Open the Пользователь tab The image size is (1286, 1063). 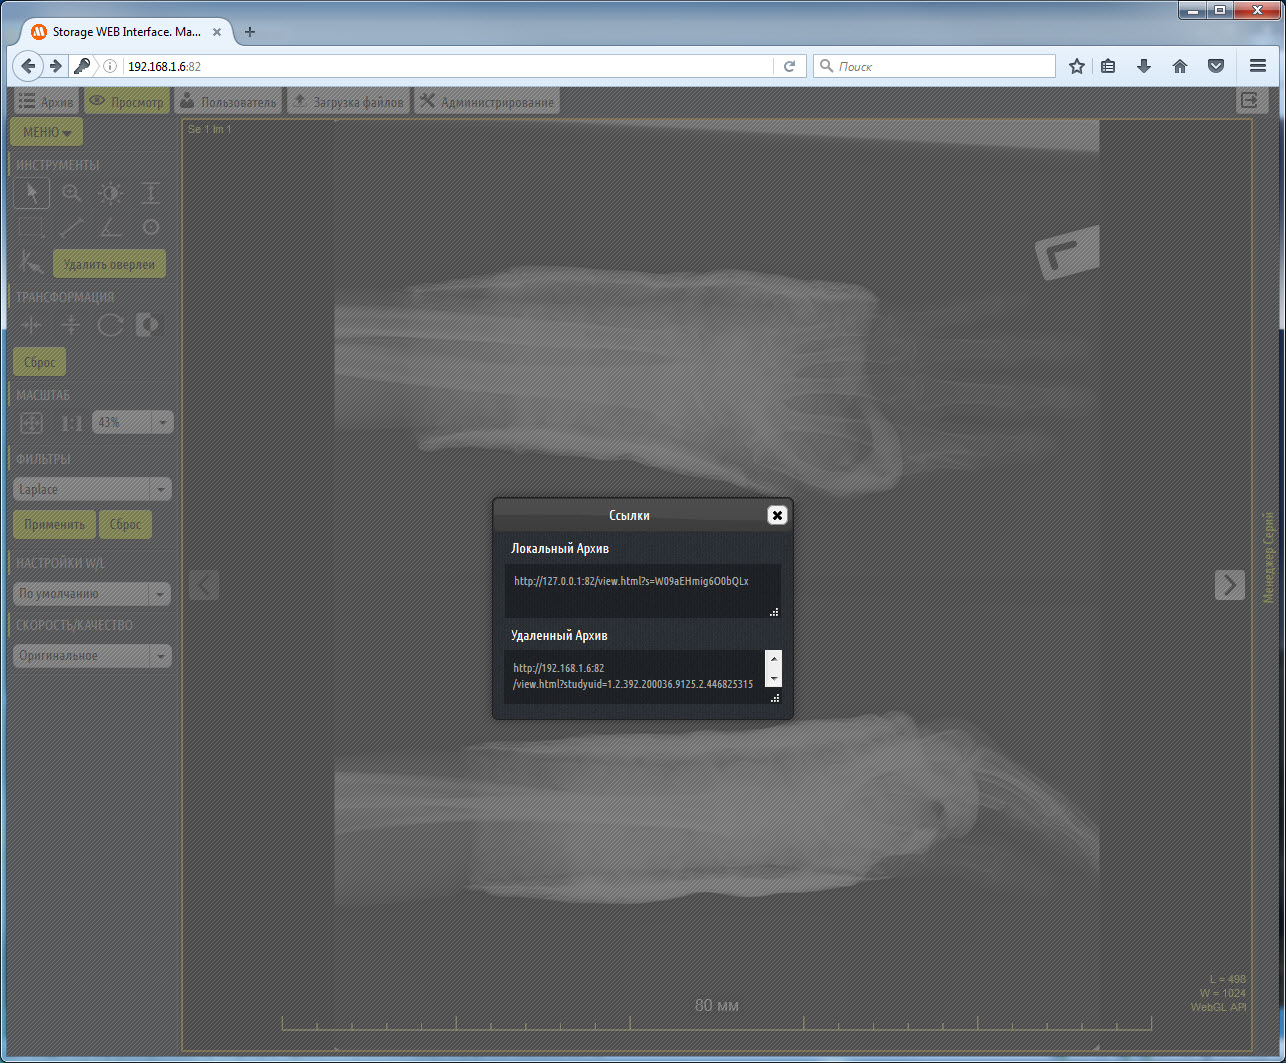coord(229,102)
